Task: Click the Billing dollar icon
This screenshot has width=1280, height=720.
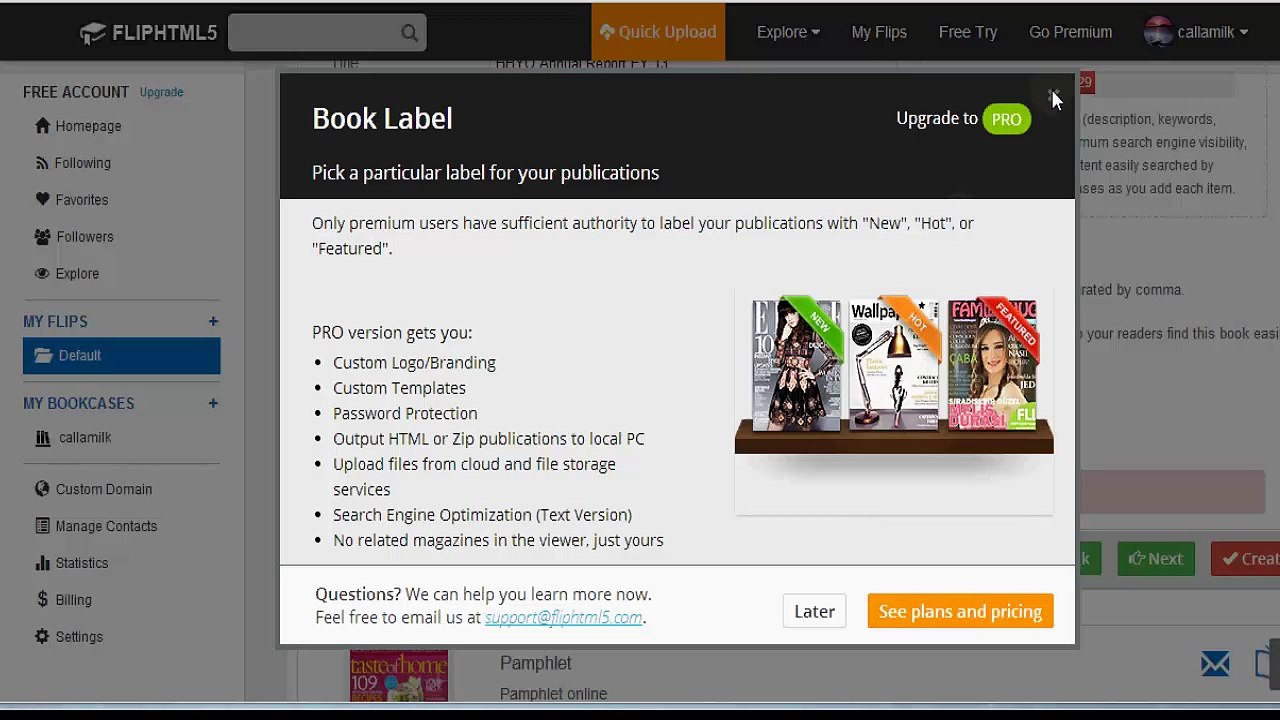Action: click(42, 599)
